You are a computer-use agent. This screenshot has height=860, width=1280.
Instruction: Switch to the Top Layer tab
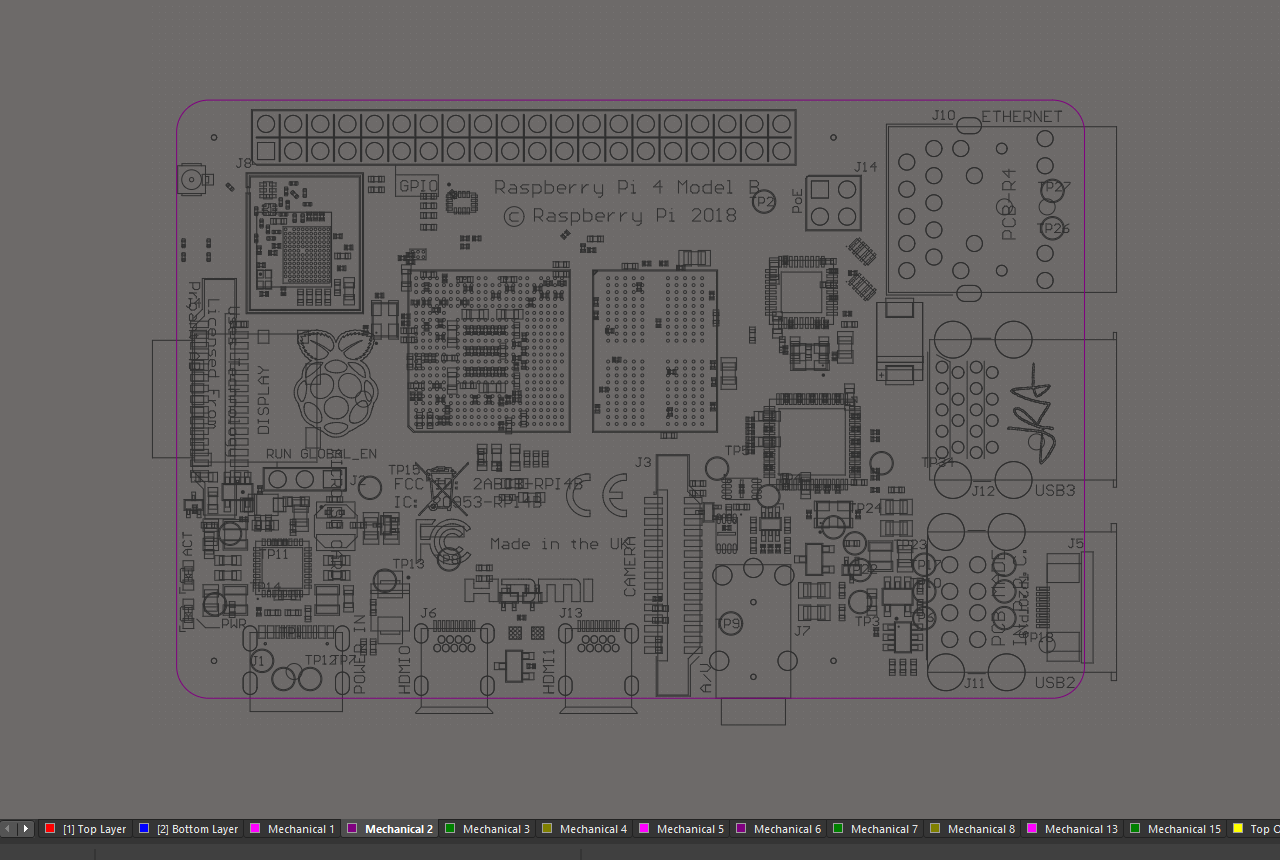tap(93, 828)
